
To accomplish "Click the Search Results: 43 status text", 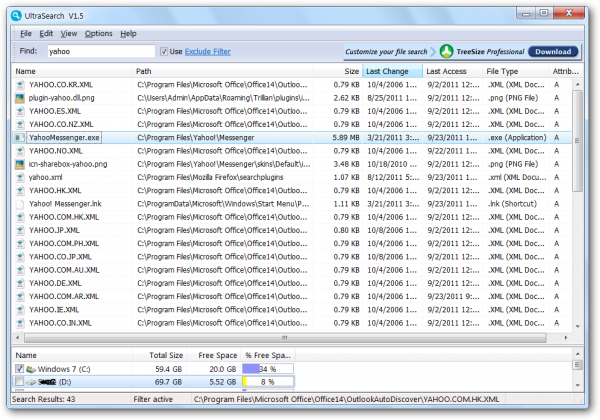I will point(44,399).
